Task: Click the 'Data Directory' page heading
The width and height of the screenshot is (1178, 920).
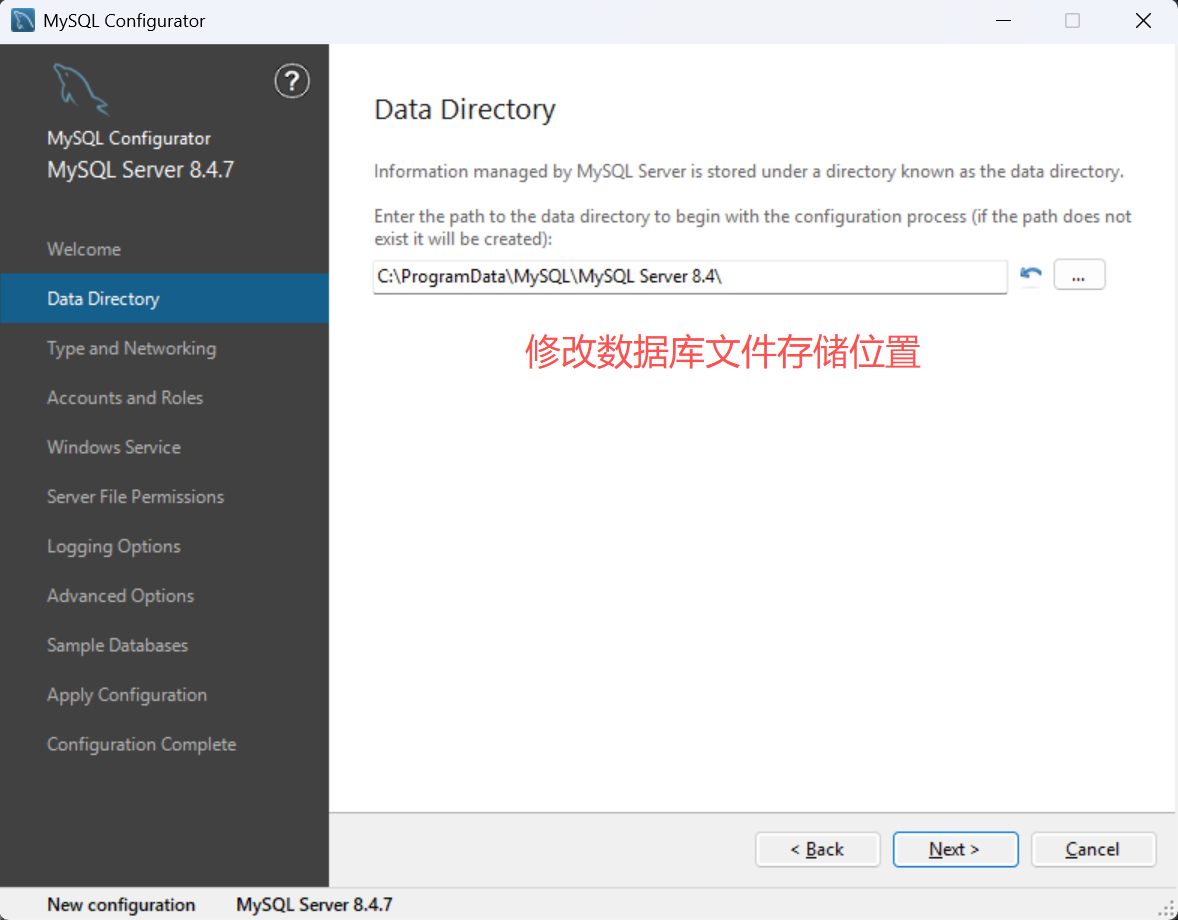Action: (x=464, y=110)
